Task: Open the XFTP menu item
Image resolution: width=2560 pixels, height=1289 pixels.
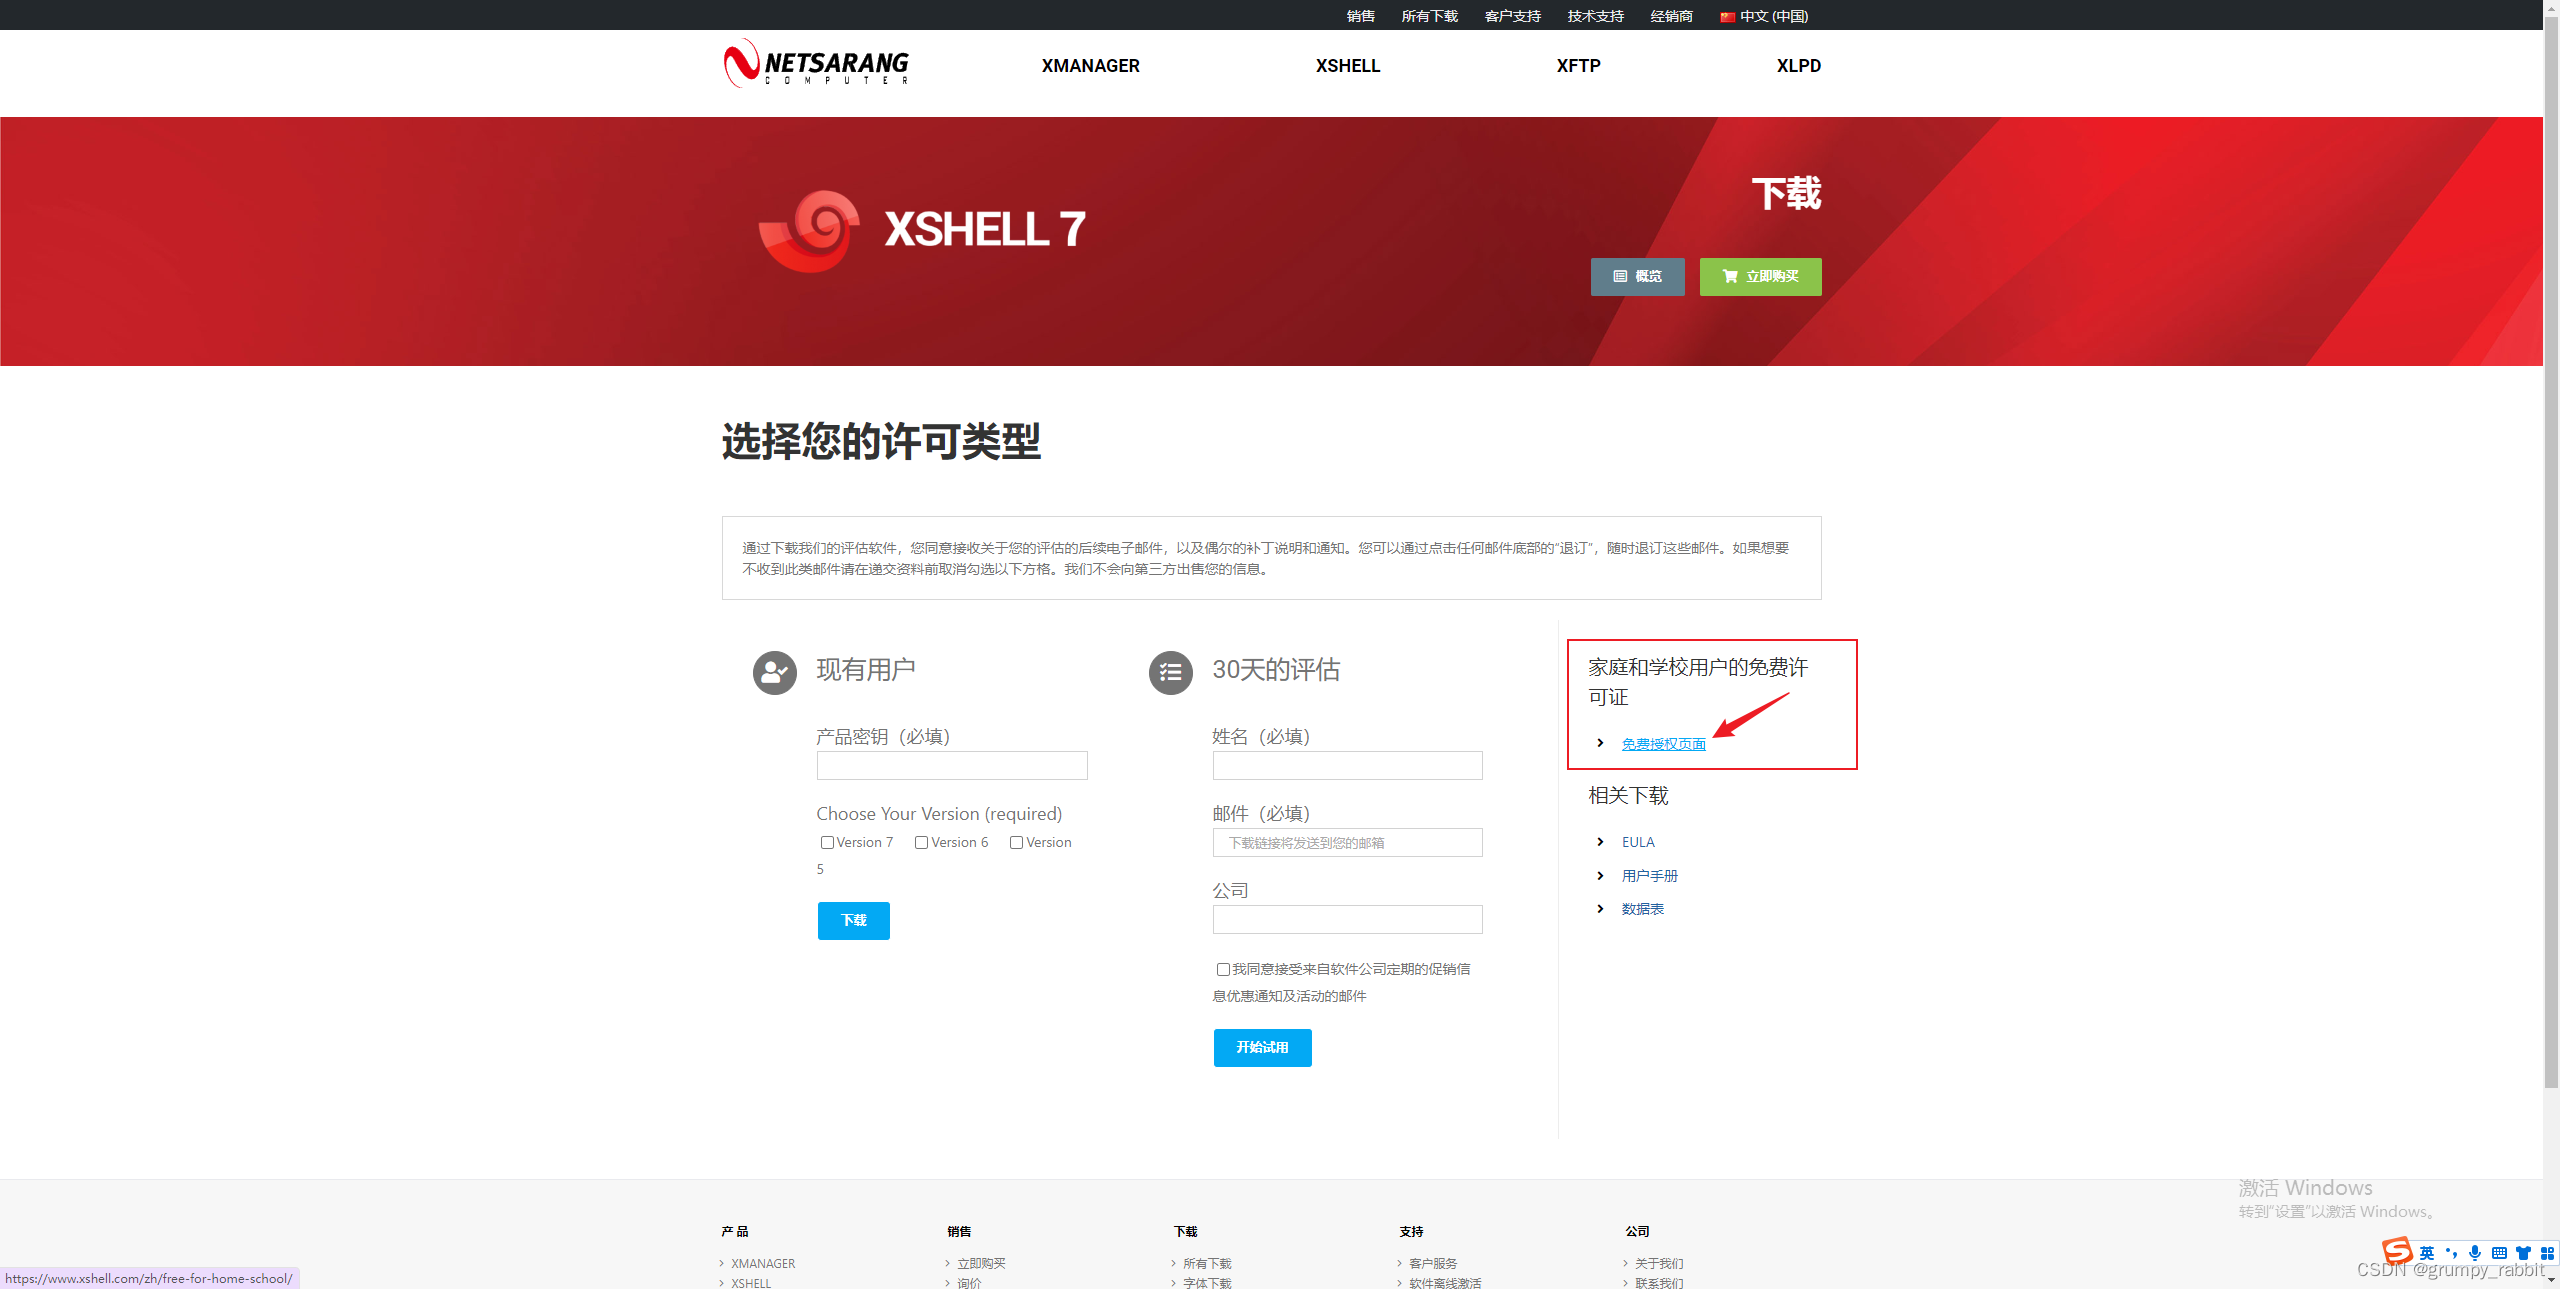Action: [x=1578, y=66]
